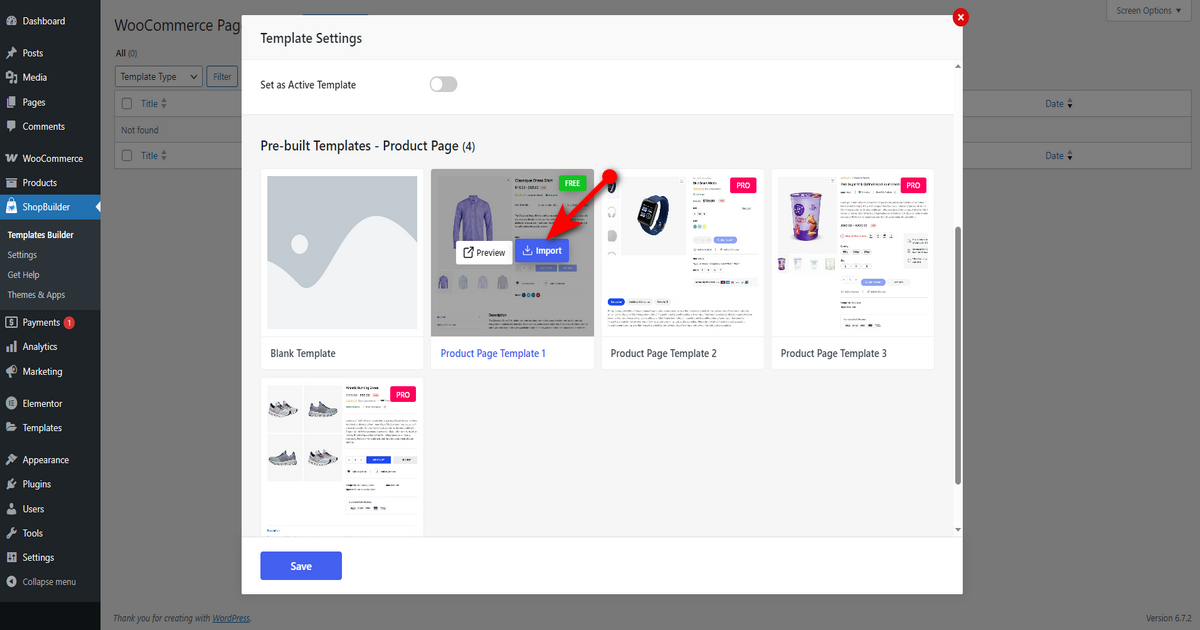1200x630 pixels.
Task: Click the Templates folder icon
Action: pyautogui.click(x=11, y=428)
